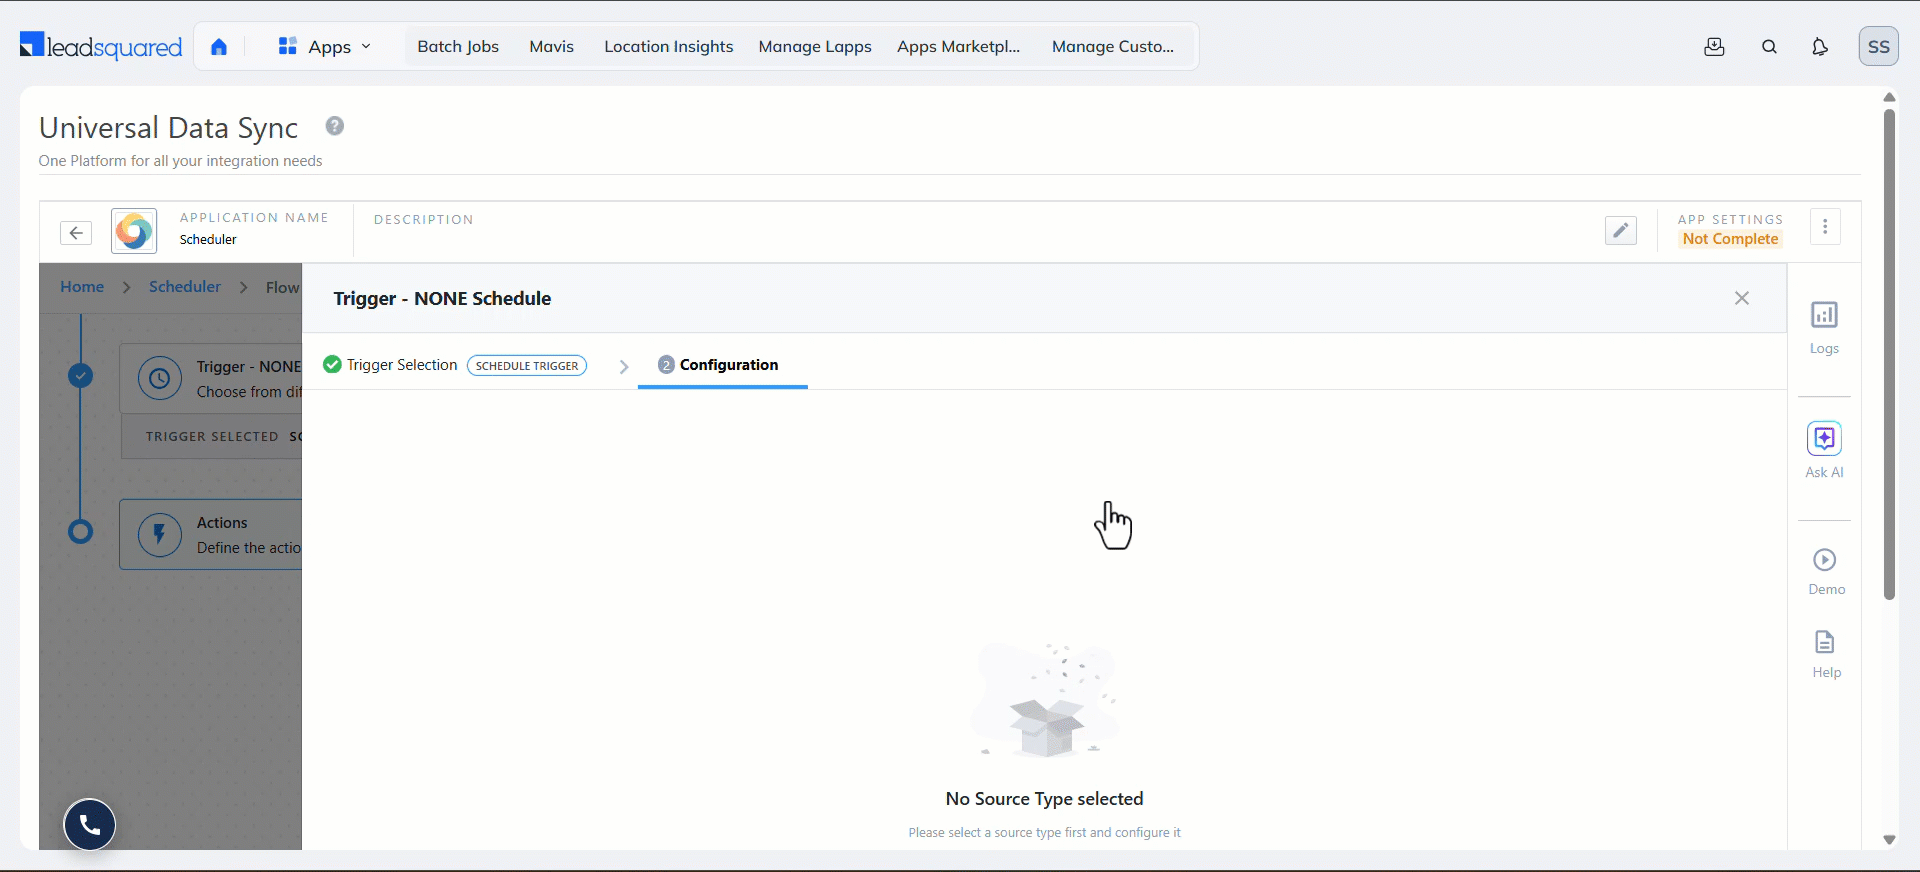Click the green check next to Trigger Selection
The width and height of the screenshot is (1920, 872).
(332, 365)
